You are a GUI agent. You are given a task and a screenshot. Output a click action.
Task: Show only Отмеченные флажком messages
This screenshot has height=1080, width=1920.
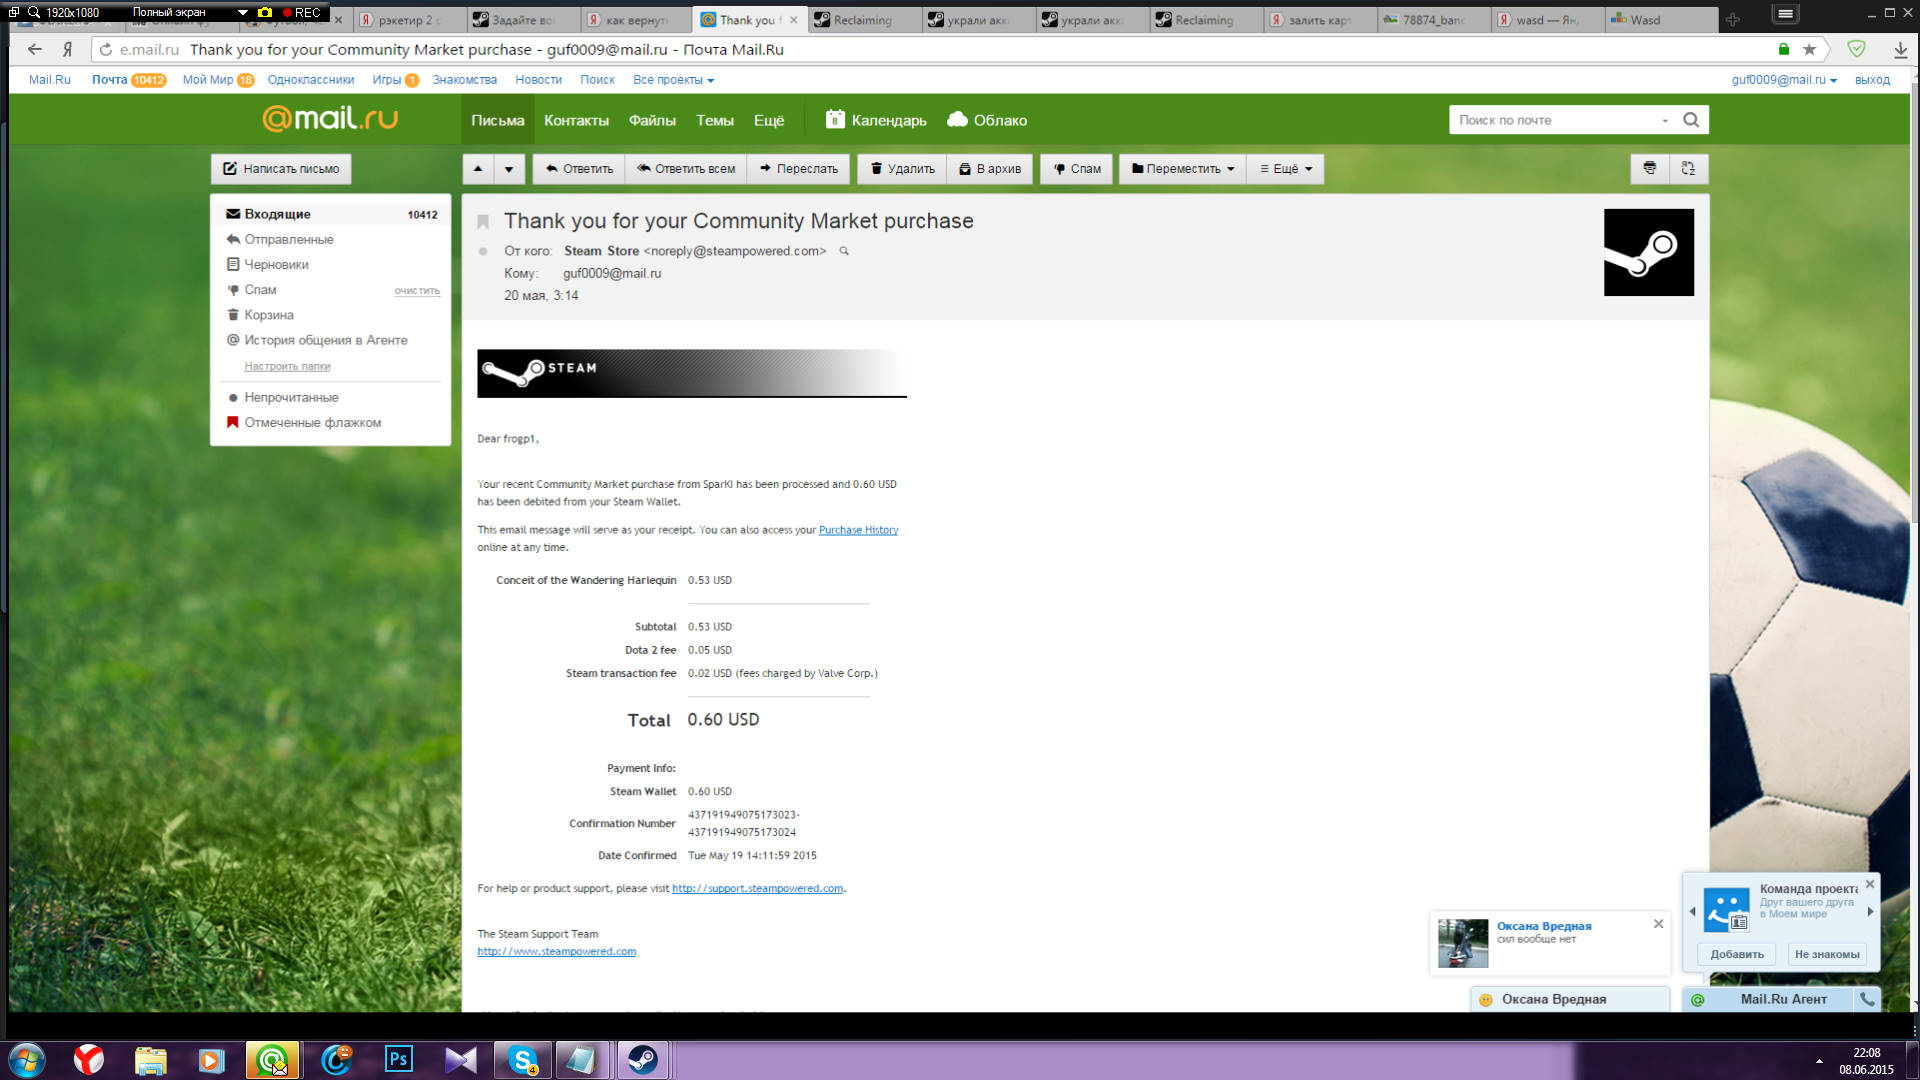pyautogui.click(x=312, y=423)
